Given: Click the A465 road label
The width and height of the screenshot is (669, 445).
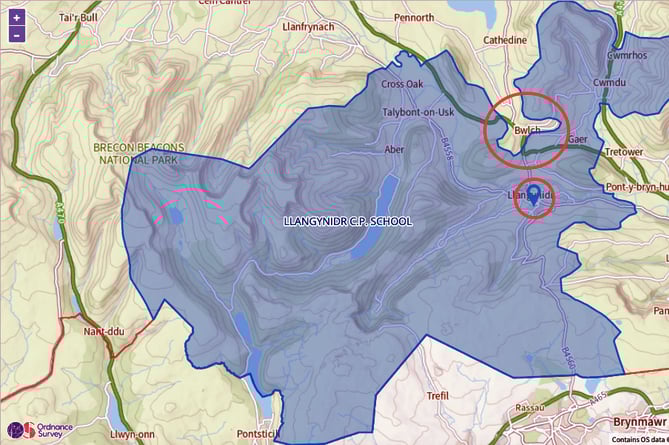Looking at the screenshot, I should (x=598, y=398).
